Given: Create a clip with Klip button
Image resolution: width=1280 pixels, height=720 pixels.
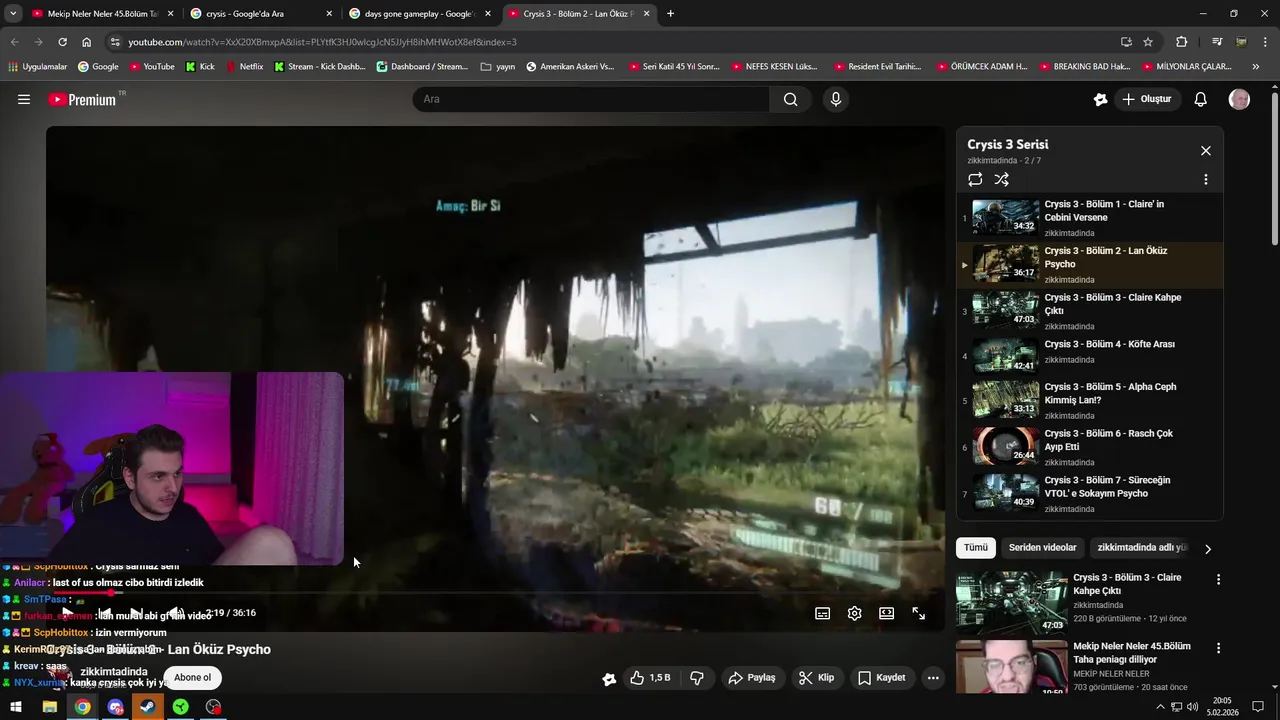Looking at the screenshot, I should coord(816,678).
